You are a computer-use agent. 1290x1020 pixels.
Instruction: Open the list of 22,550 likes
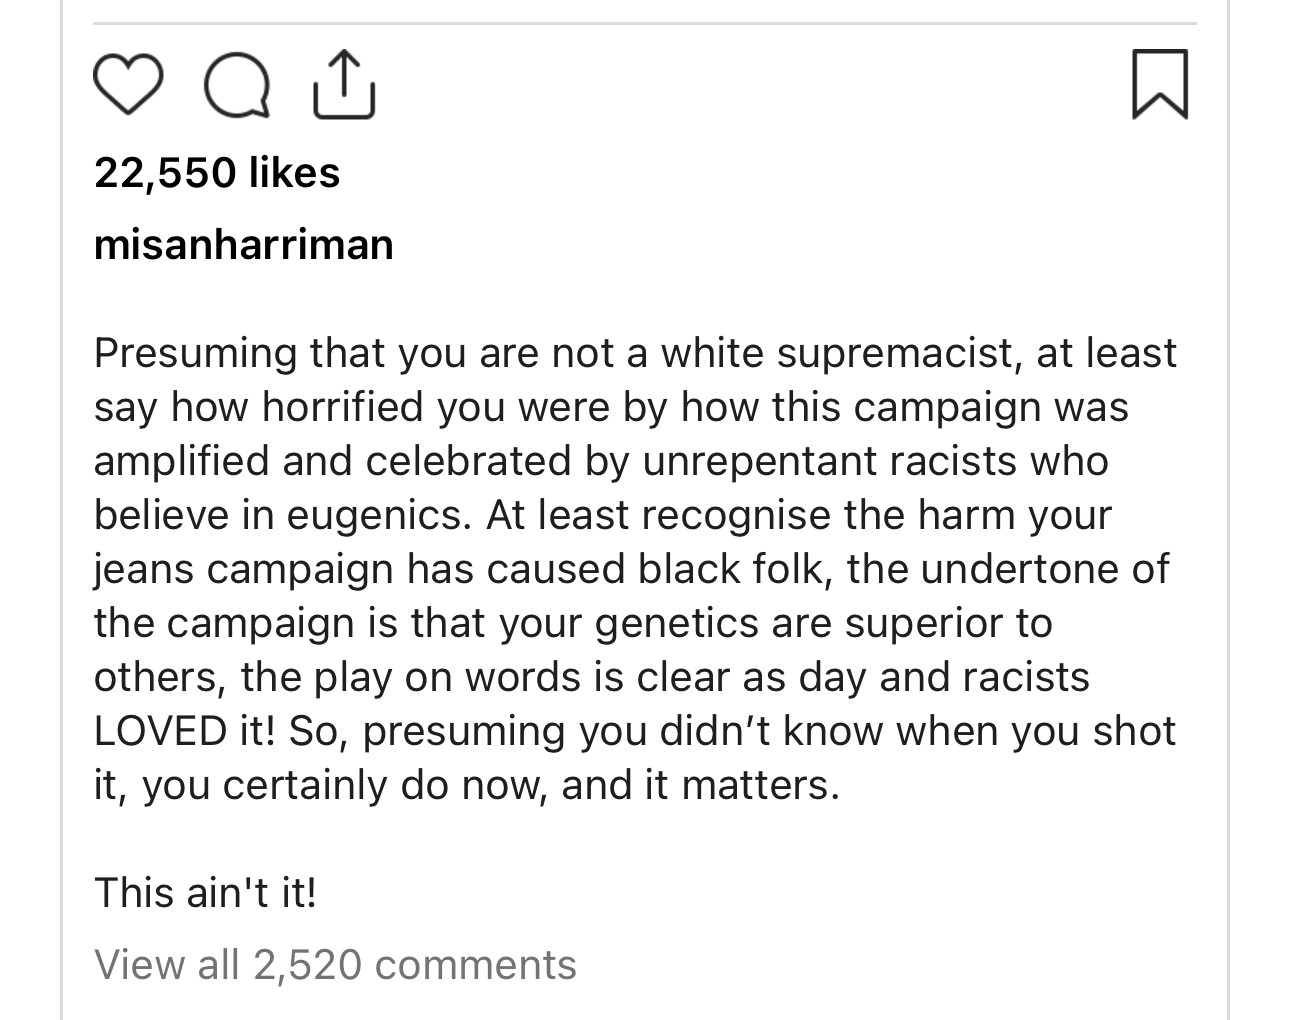pyautogui.click(x=217, y=173)
